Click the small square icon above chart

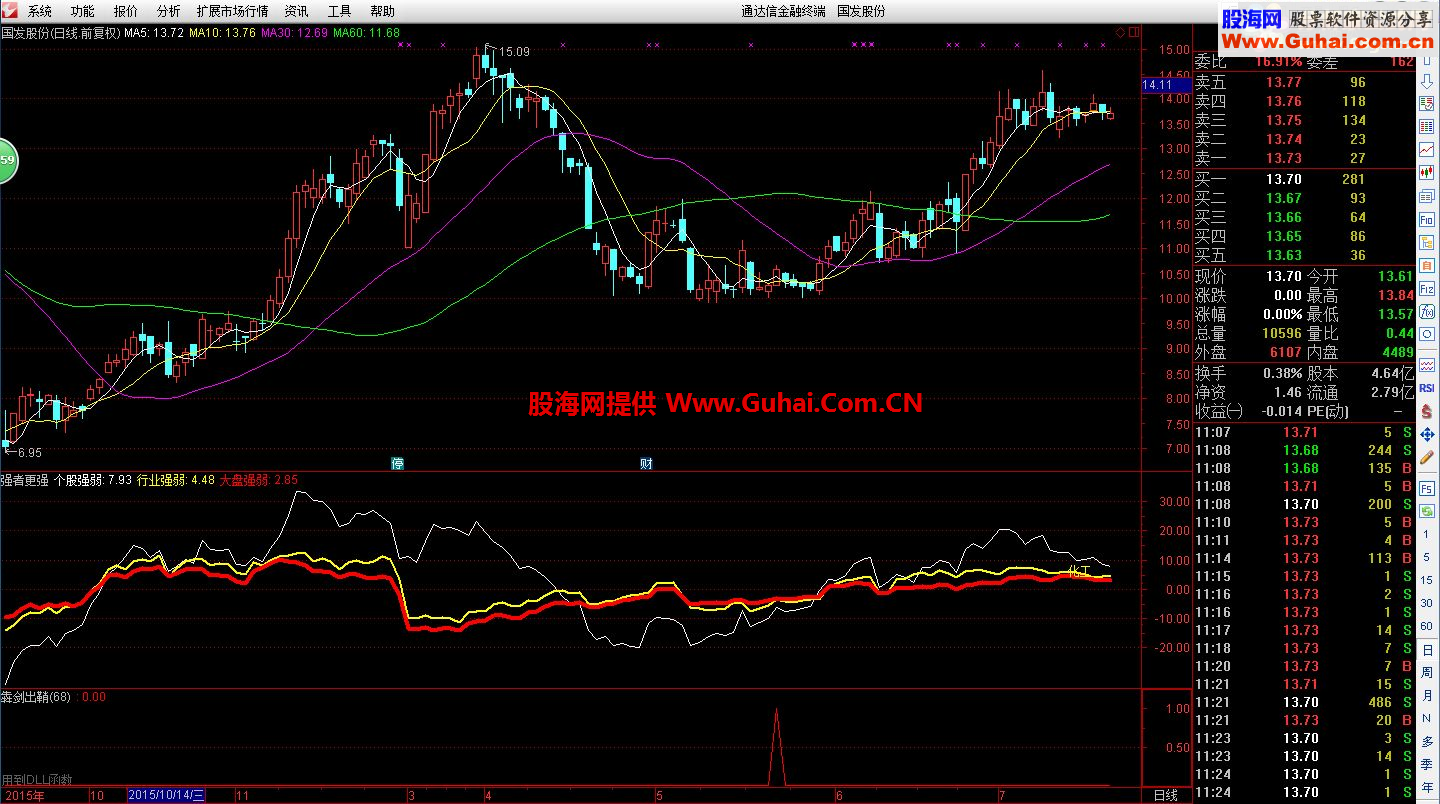click(1133, 32)
